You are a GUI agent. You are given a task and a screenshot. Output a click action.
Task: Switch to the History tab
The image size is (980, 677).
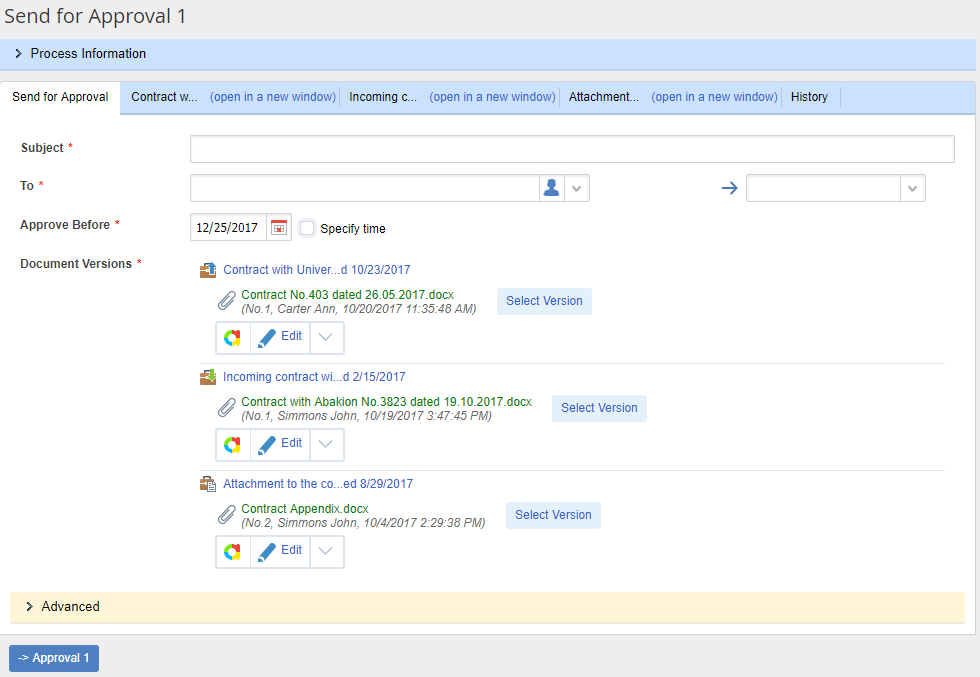809,97
